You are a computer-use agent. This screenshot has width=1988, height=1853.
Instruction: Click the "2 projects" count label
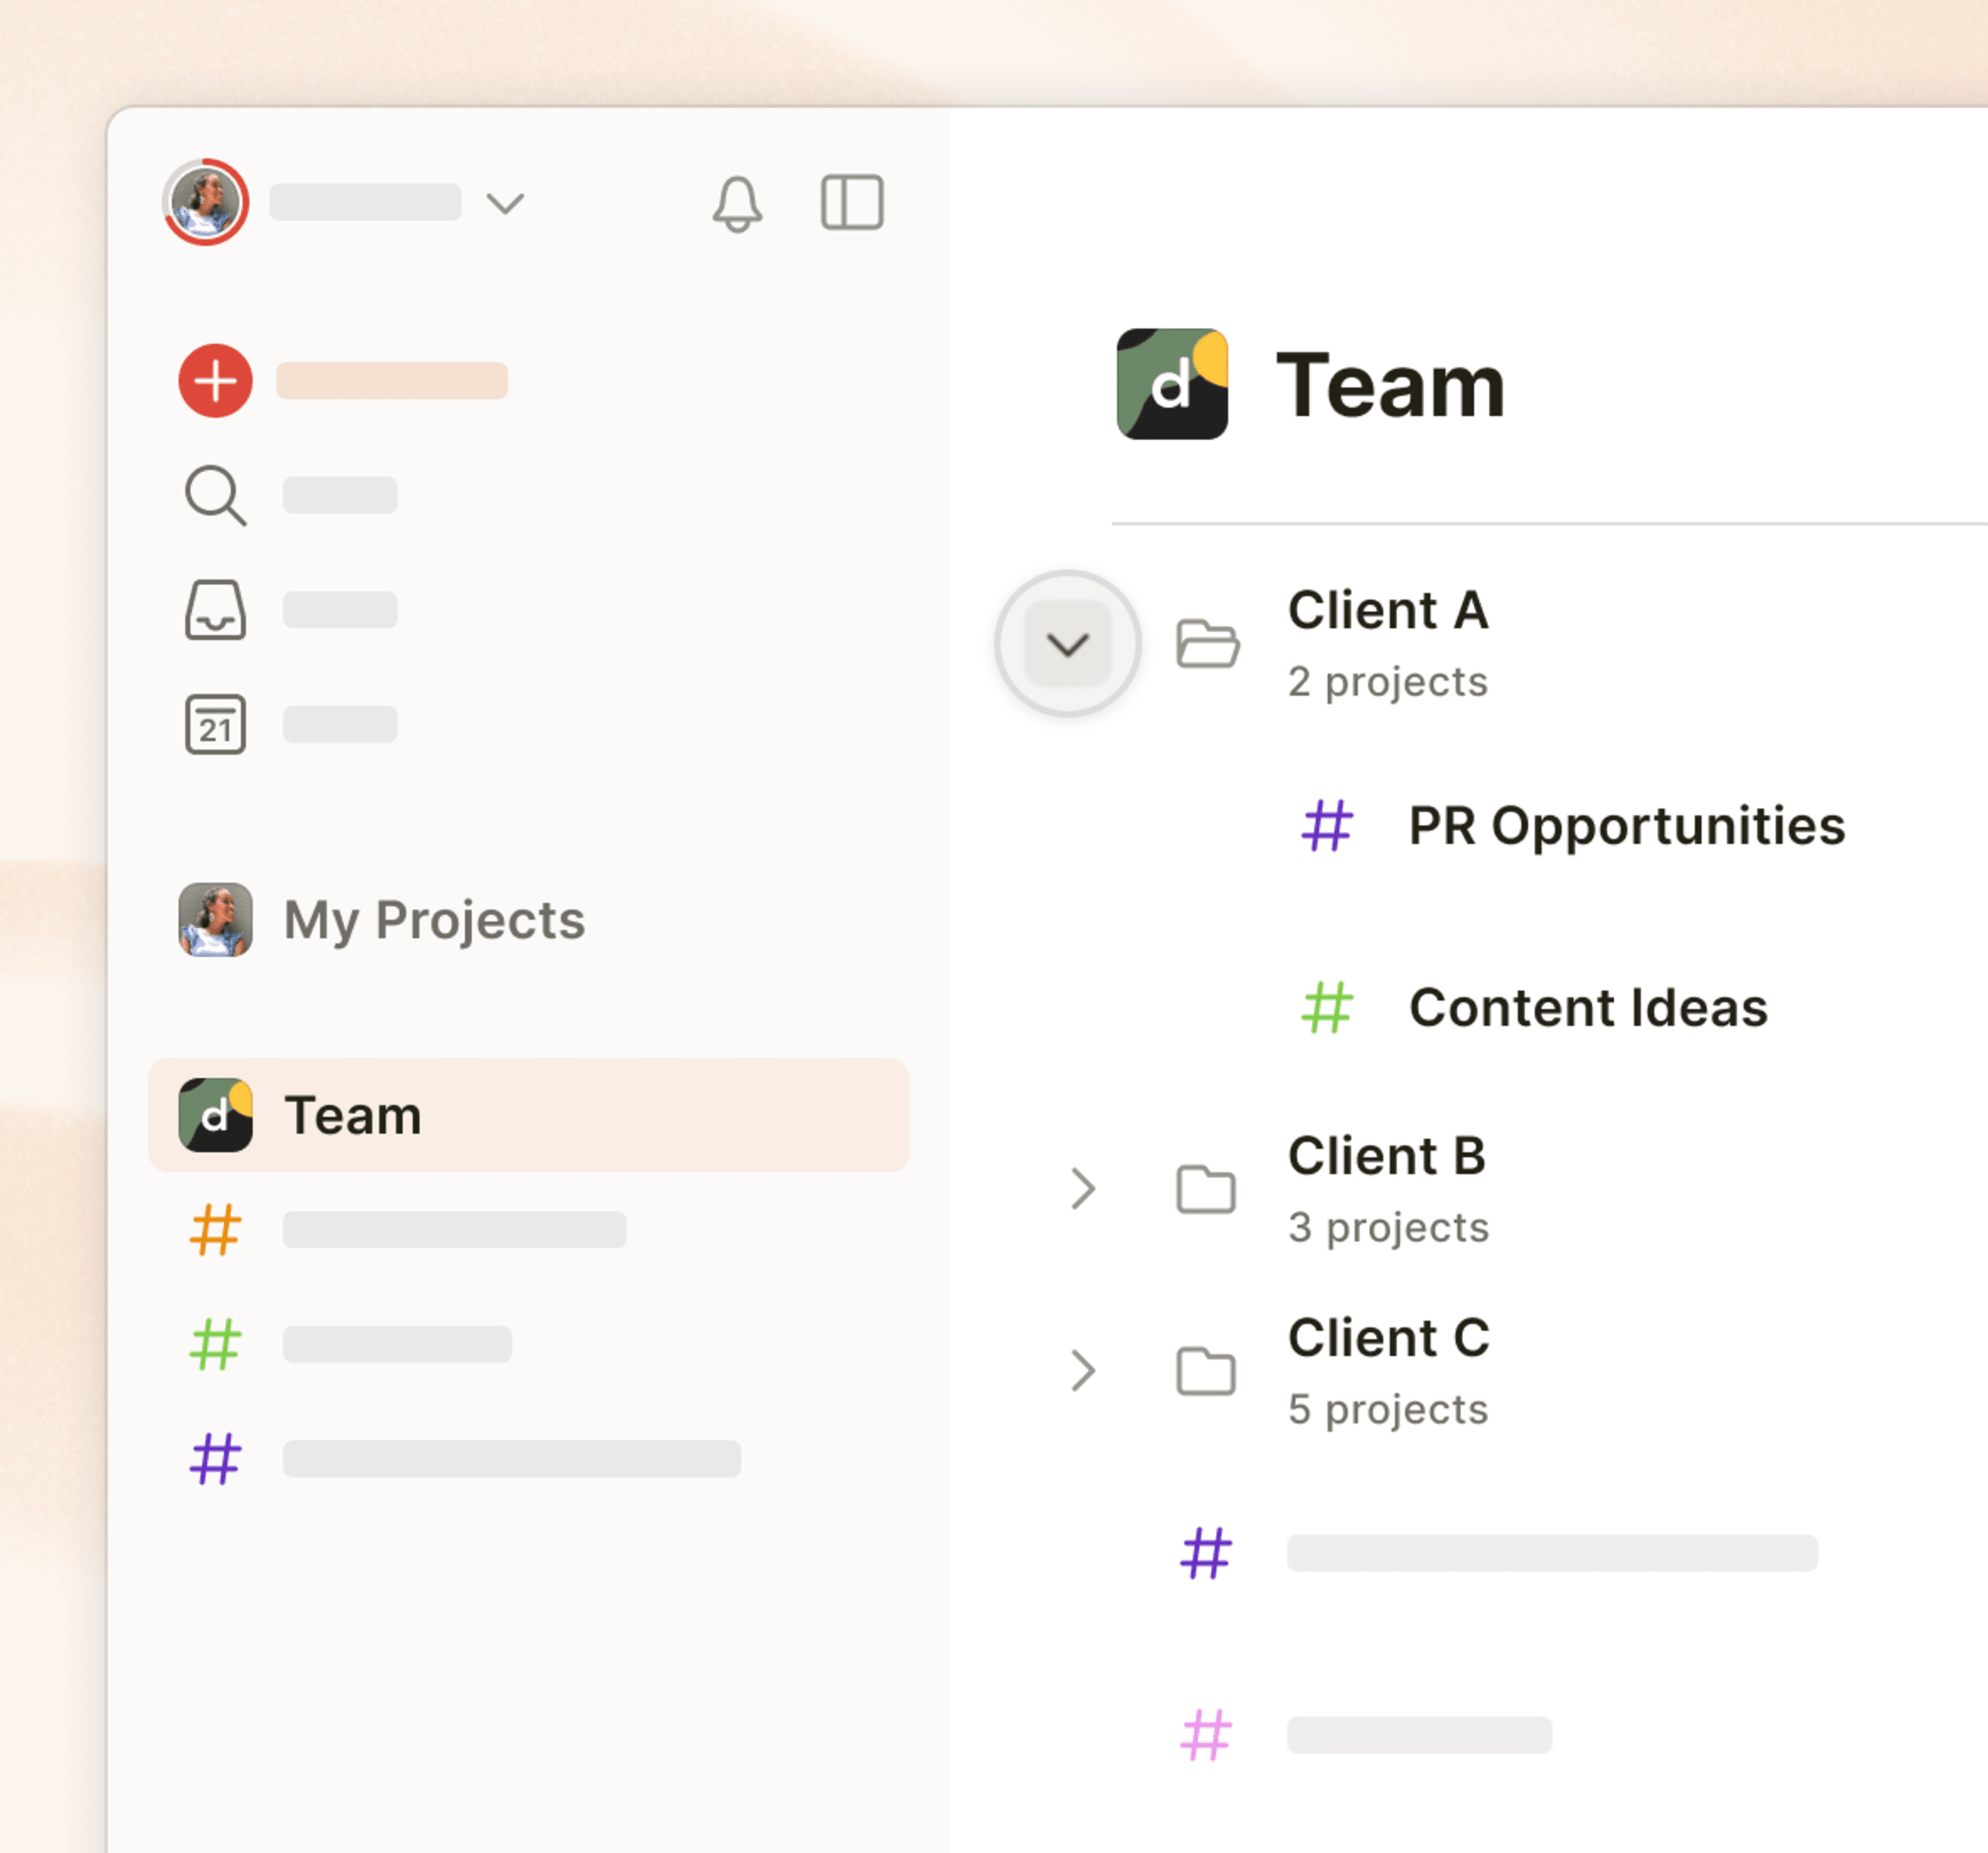pyautogui.click(x=1388, y=682)
